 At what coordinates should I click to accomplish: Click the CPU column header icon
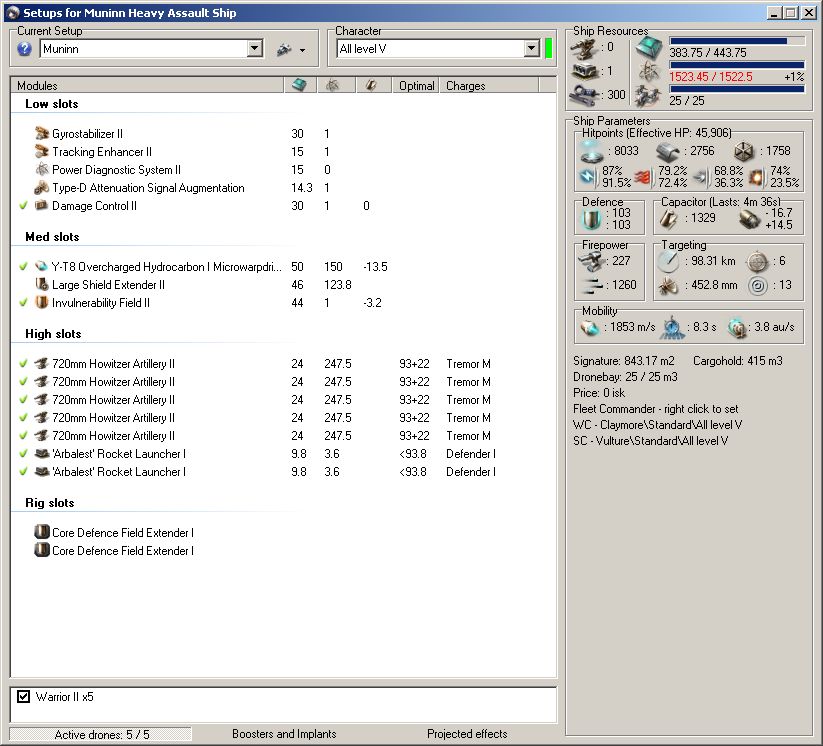pyautogui.click(x=298, y=86)
